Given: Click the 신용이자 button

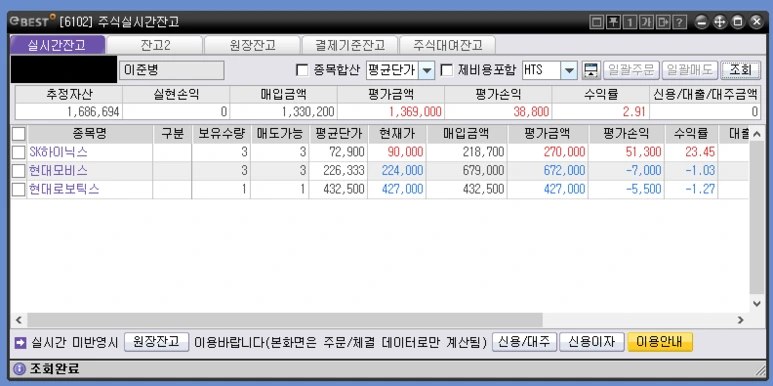Looking at the screenshot, I should (x=592, y=342).
